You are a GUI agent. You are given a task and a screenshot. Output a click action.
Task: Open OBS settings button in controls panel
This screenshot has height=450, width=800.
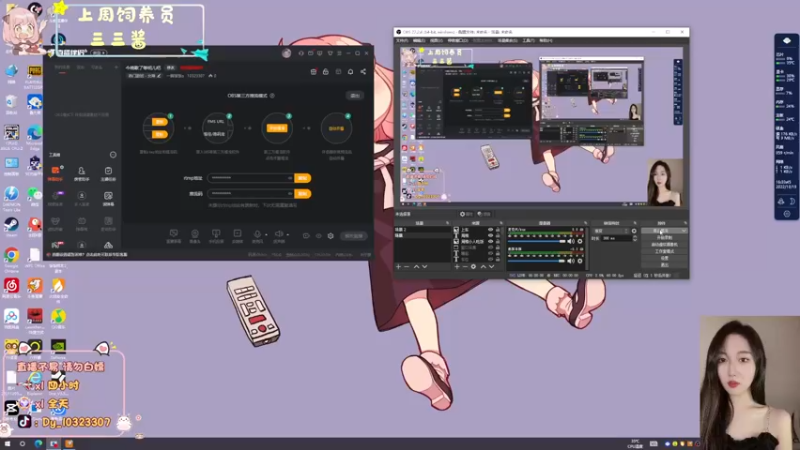tap(664, 258)
